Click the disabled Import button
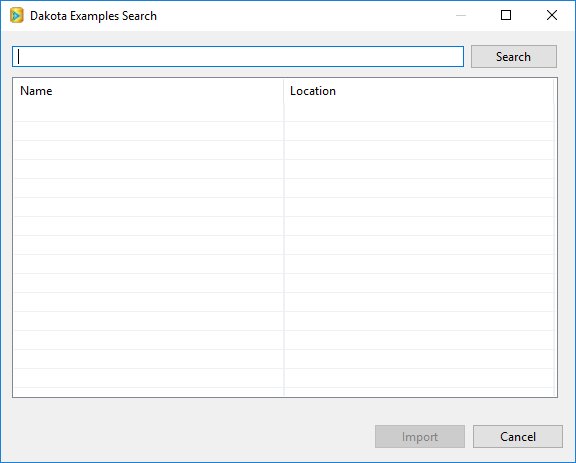The height and width of the screenshot is (463, 576). (x=420, y=437)
